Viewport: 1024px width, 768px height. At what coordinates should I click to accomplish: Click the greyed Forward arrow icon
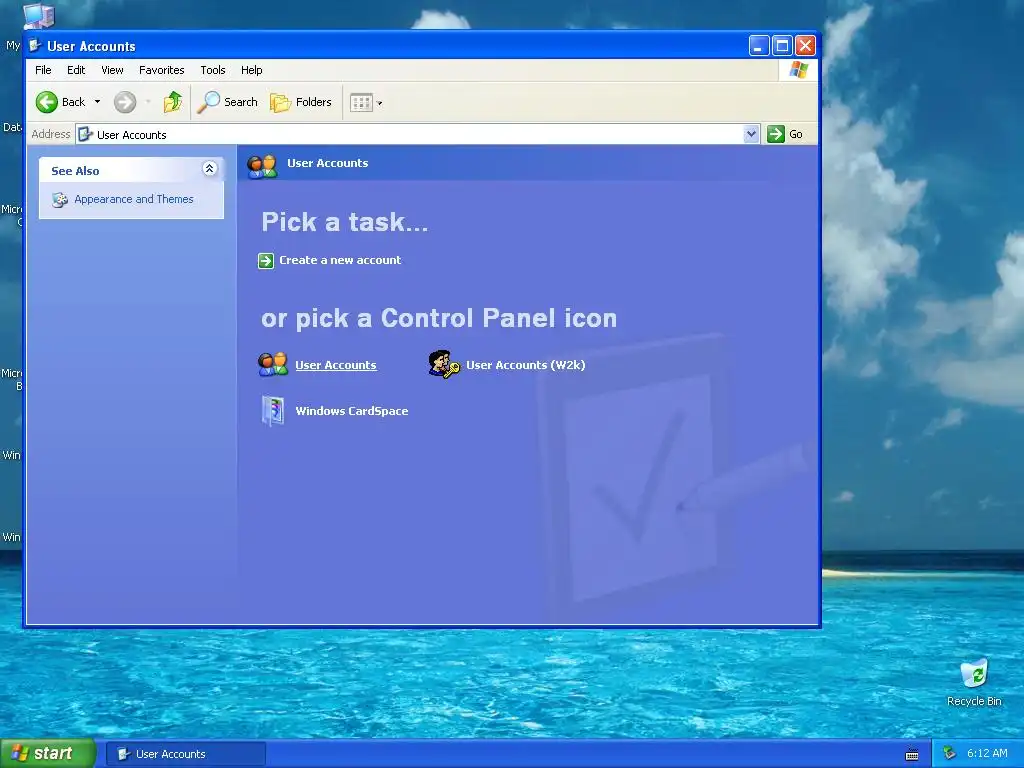pyautogui.click(x=125, y=102)
